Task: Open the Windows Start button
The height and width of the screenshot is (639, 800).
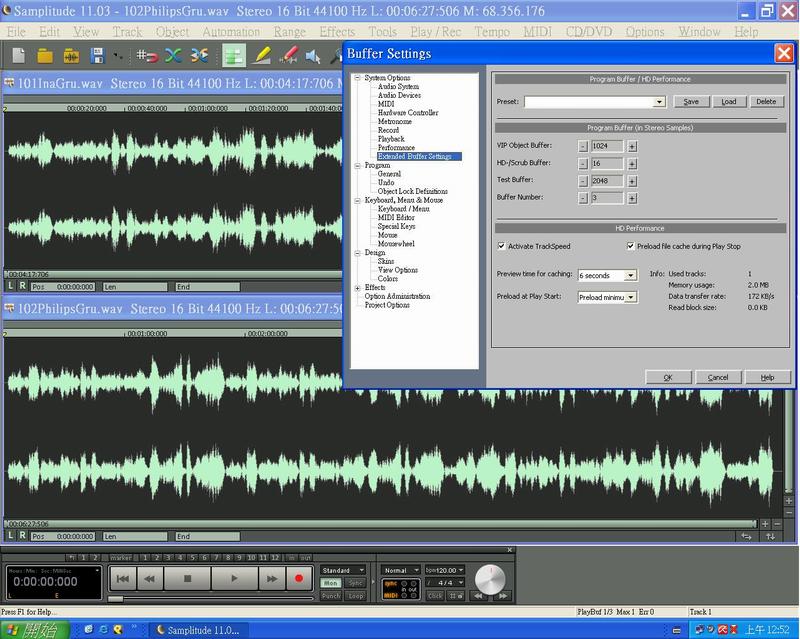Action: [34, 630]
